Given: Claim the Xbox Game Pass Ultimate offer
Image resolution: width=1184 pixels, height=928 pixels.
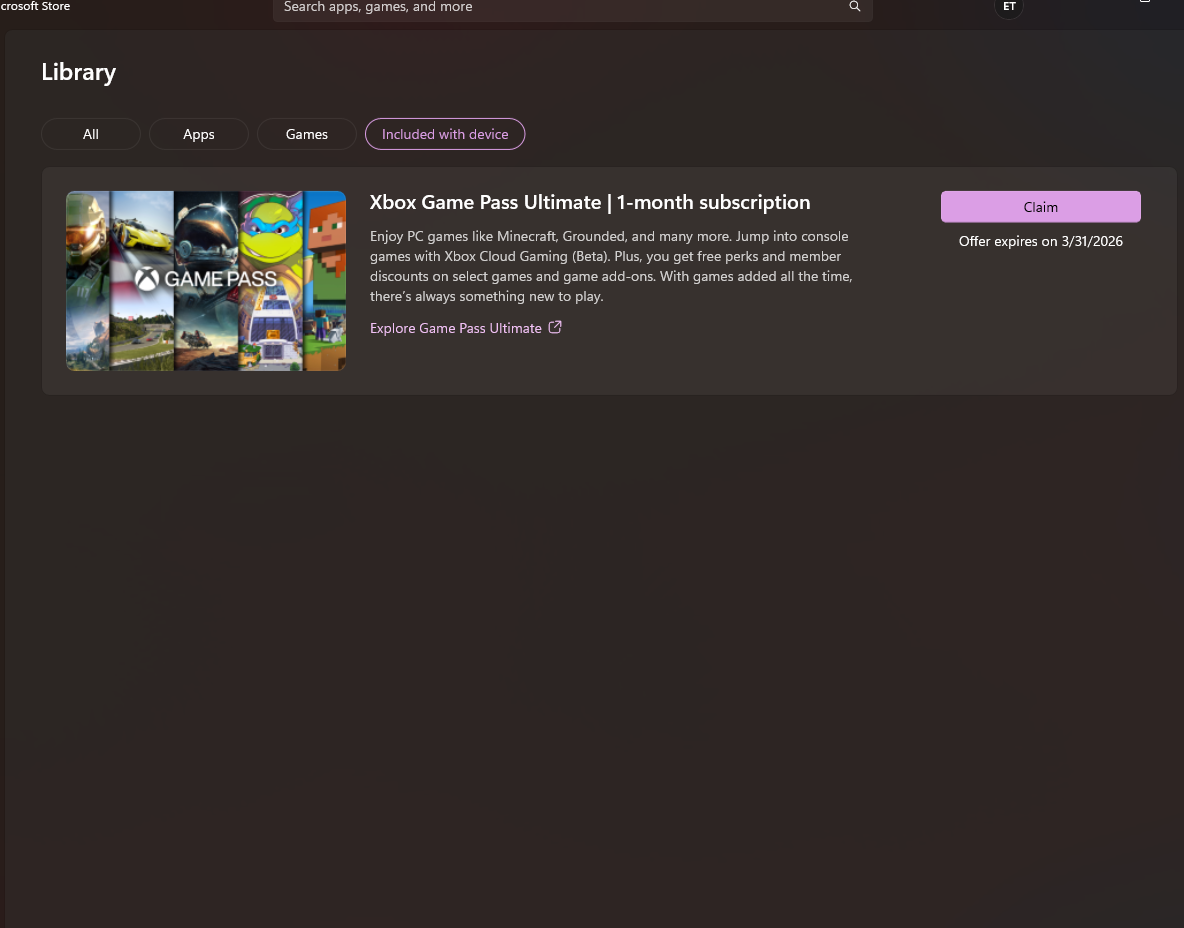Looking at the screenshot, I should click(1041, 207).
